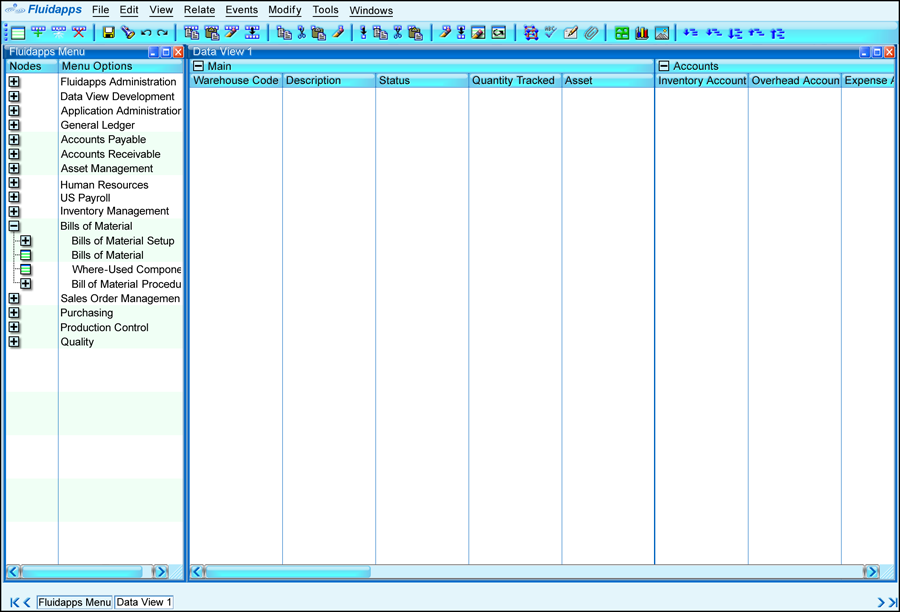Collapse the Bills of Material tree node
This screenshot has width=900, height=612.
(14, 226)
